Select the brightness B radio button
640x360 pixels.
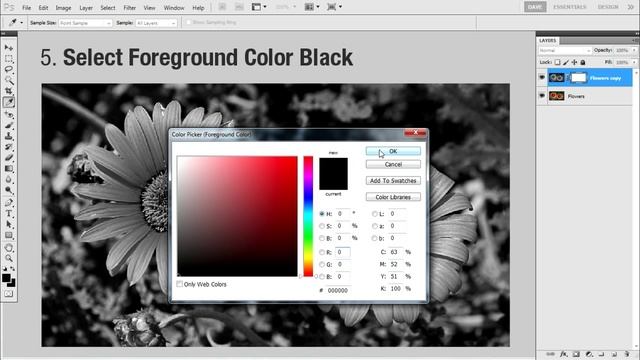coord(322,238)
